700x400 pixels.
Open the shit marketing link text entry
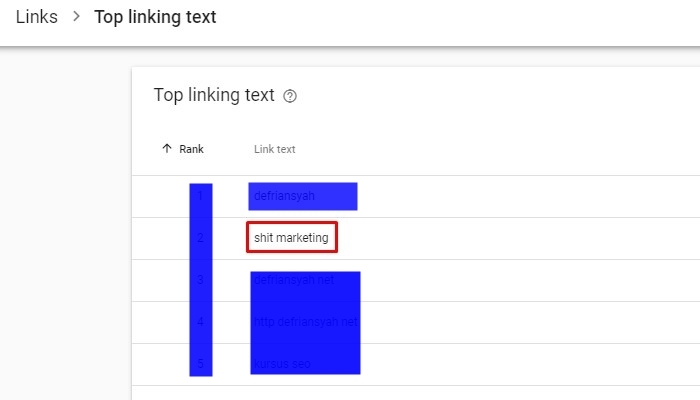[291, 238]
